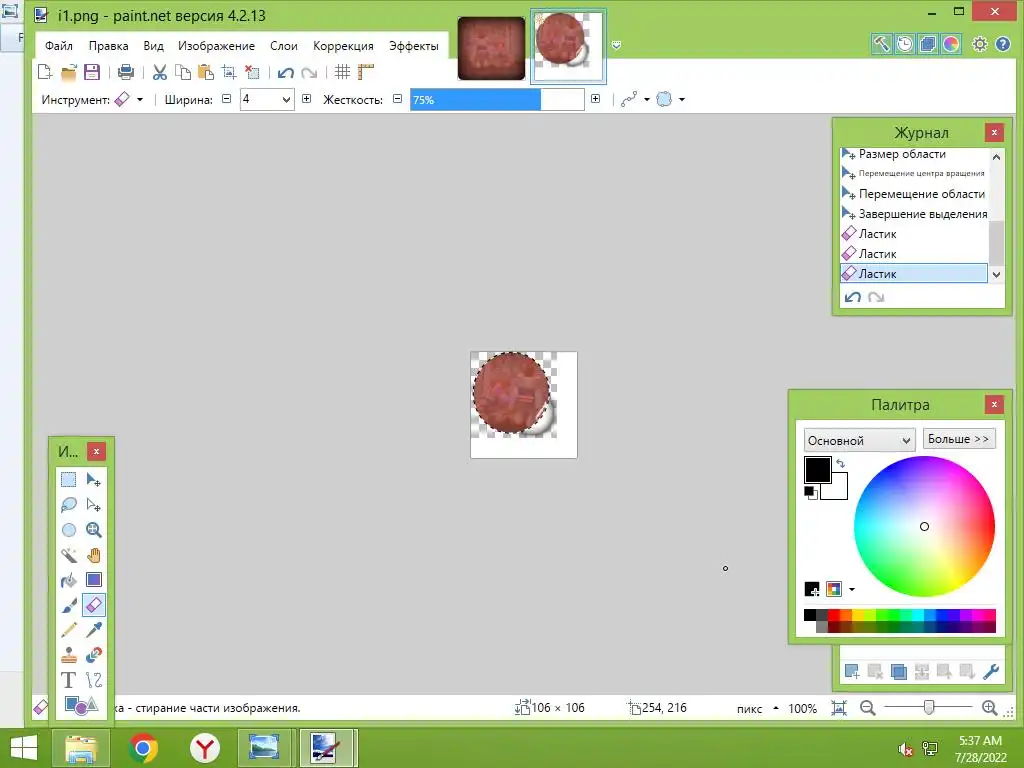The image size is (1024, 768).
Task: Click the Print icon
Action: 125,72
